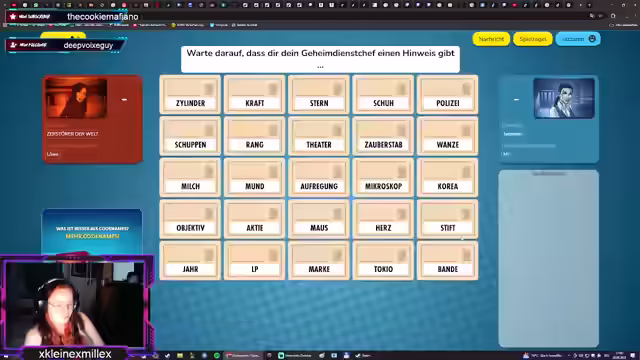Click the red team spymaster portrait

pyautogui.click(x=76, y=98)
